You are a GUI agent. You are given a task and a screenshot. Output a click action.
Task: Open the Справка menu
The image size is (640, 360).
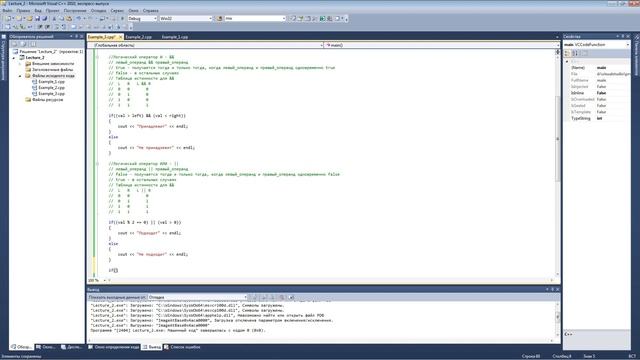pyautogui.click(x=151, y=11)
